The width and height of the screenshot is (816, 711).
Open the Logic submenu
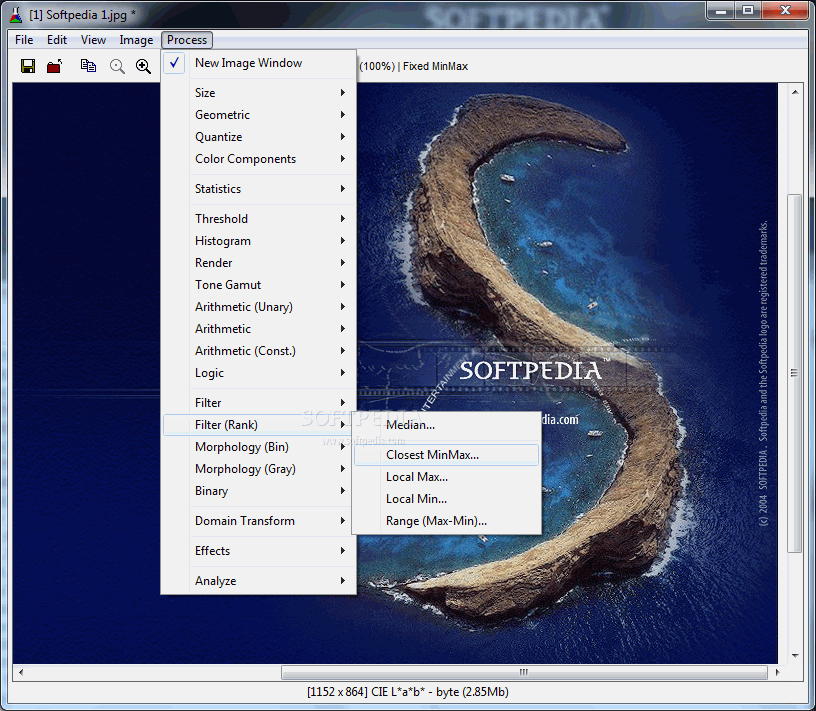[259, 373]
